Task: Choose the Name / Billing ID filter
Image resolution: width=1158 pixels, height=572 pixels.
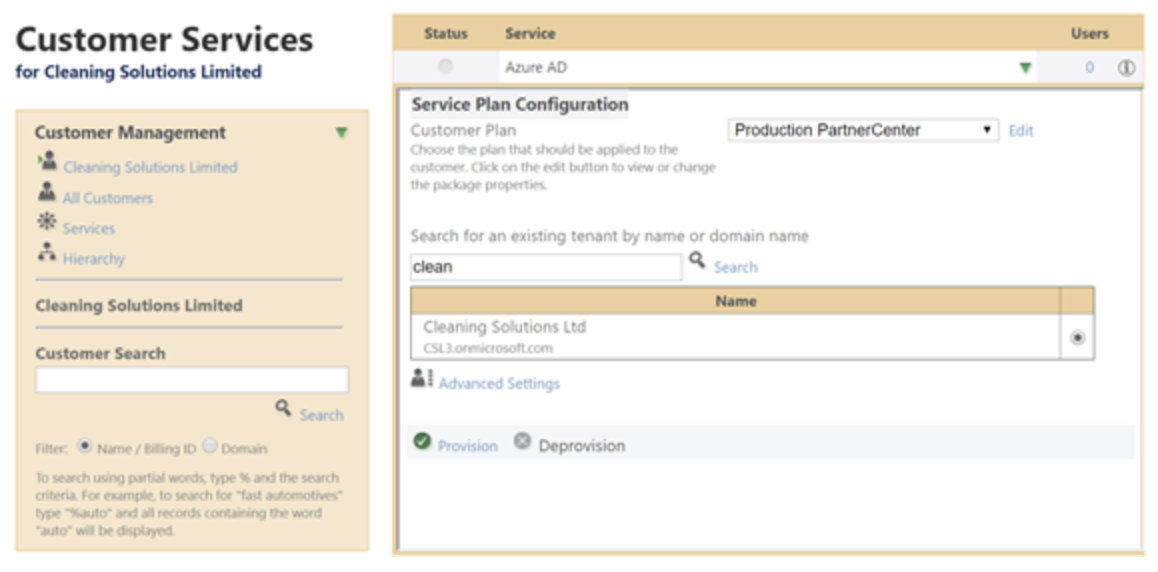Action: click(84, 446)
